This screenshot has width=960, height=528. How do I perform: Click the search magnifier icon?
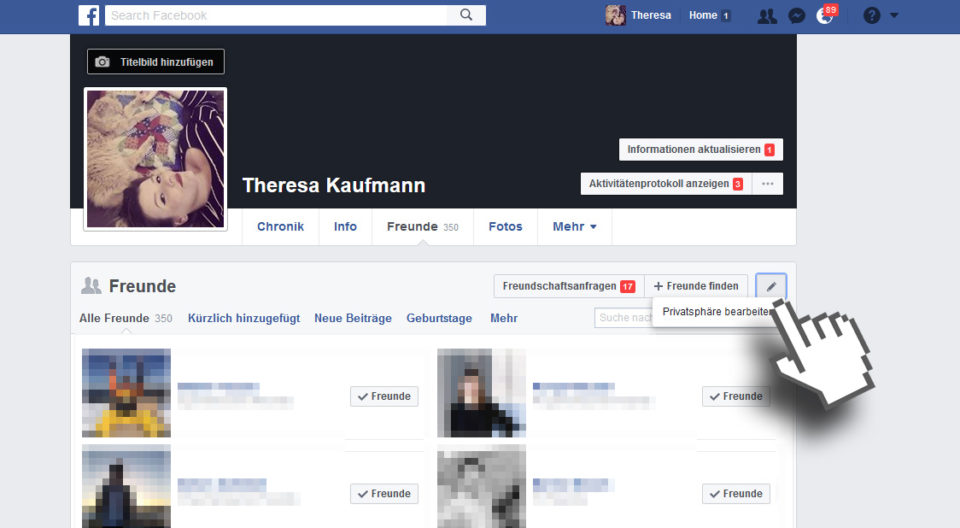pos(466,15)
